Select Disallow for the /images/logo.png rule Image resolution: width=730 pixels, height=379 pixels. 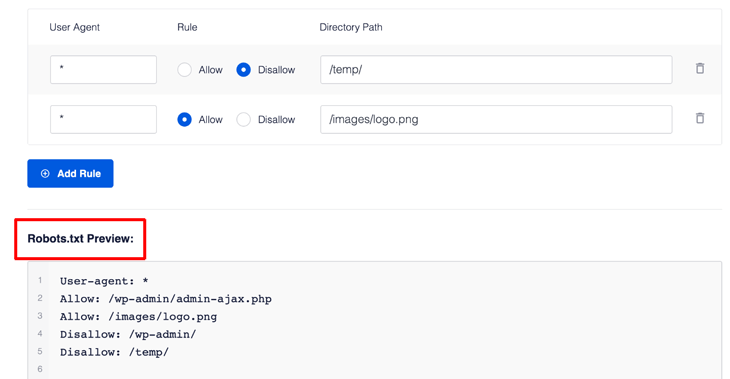(x=243, y=120)
